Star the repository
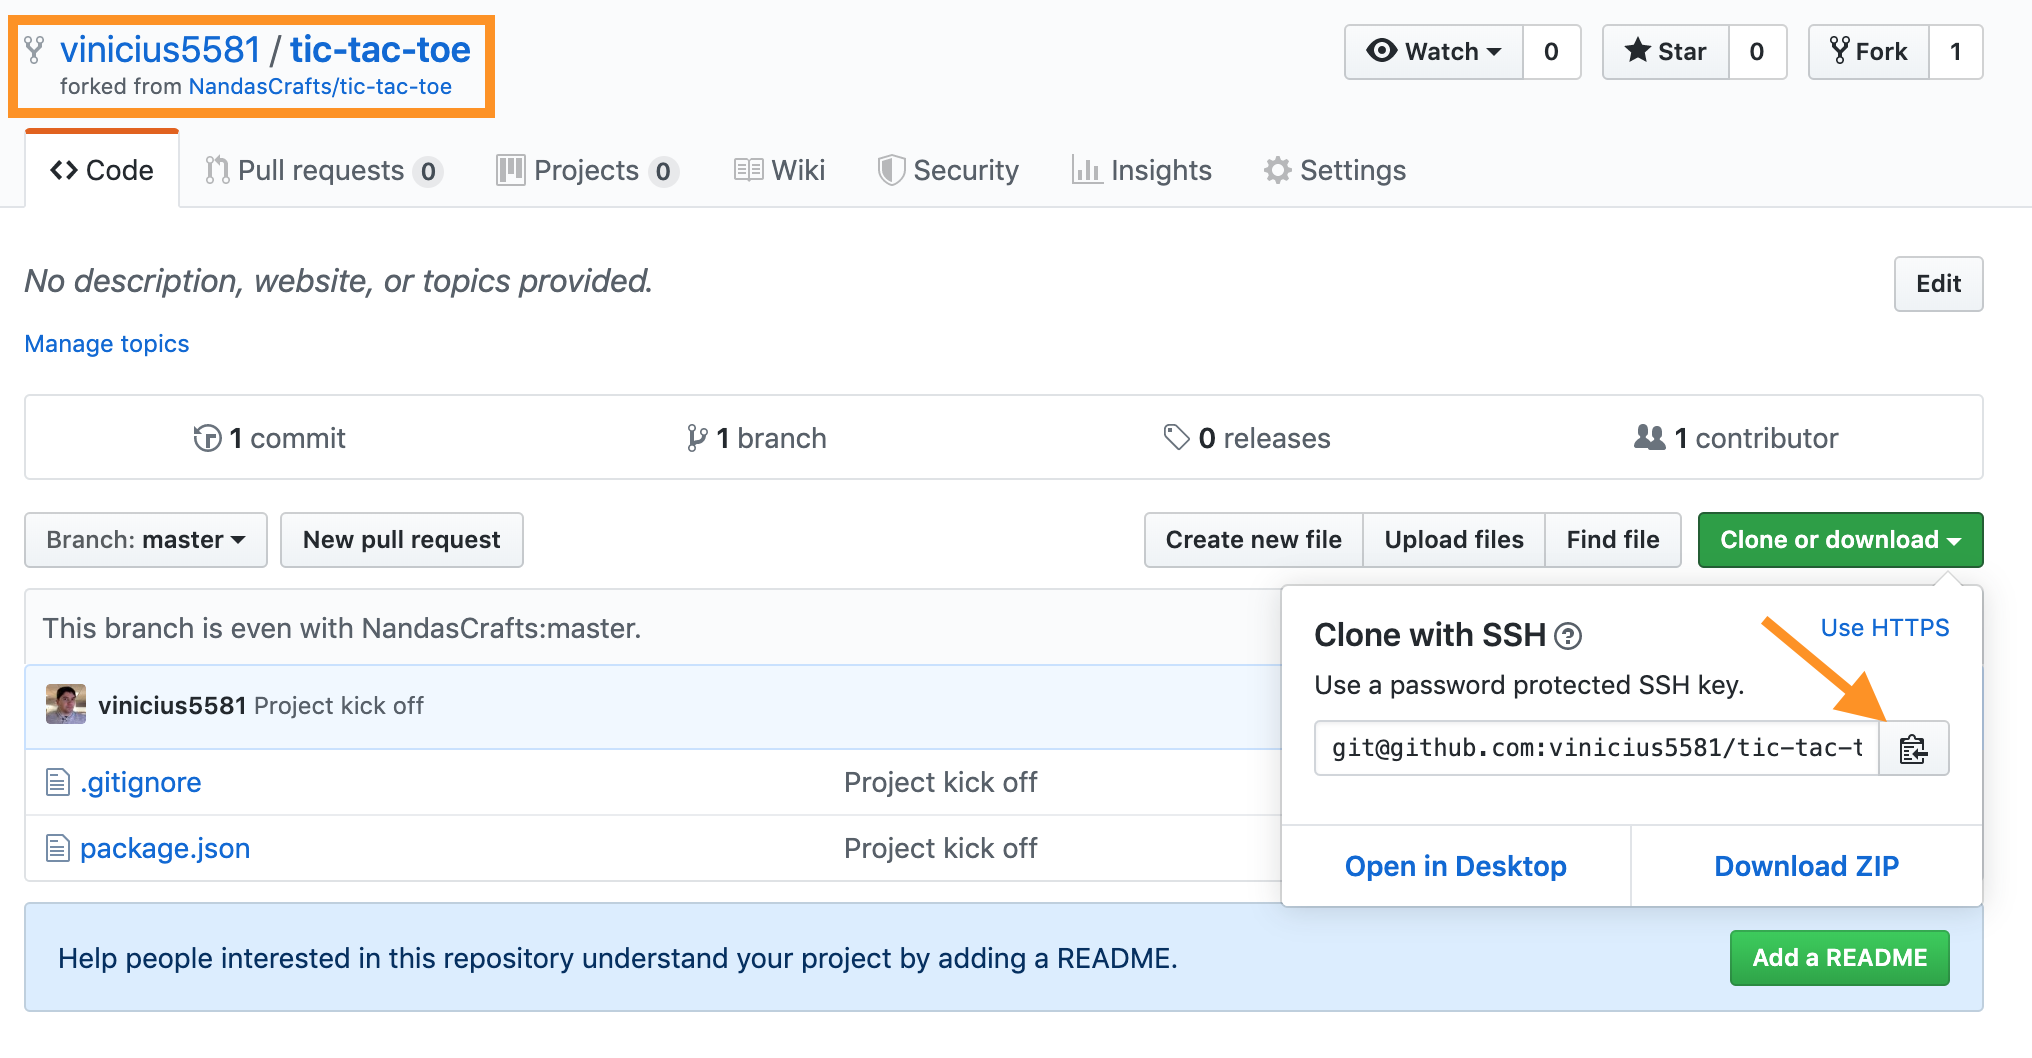Image resolution: width=2032 pixels, height=1058 pixels. [1666, 52]
